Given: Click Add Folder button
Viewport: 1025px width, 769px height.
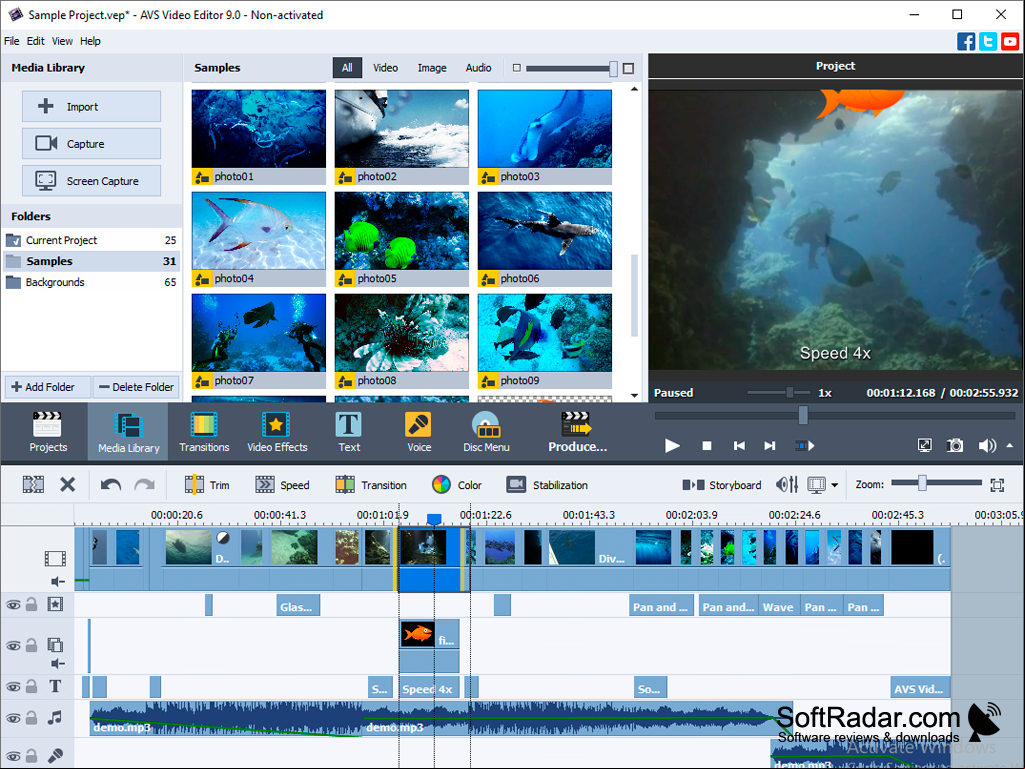Looking at the screenshot, I should (x=48, y=387).
